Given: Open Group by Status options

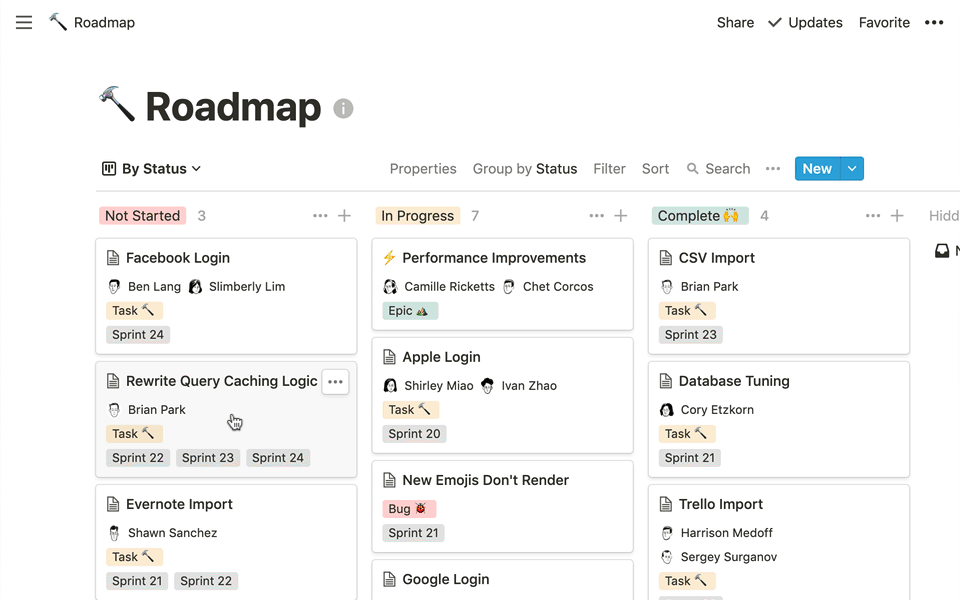Looking at the screenshot, I should 524,169.
